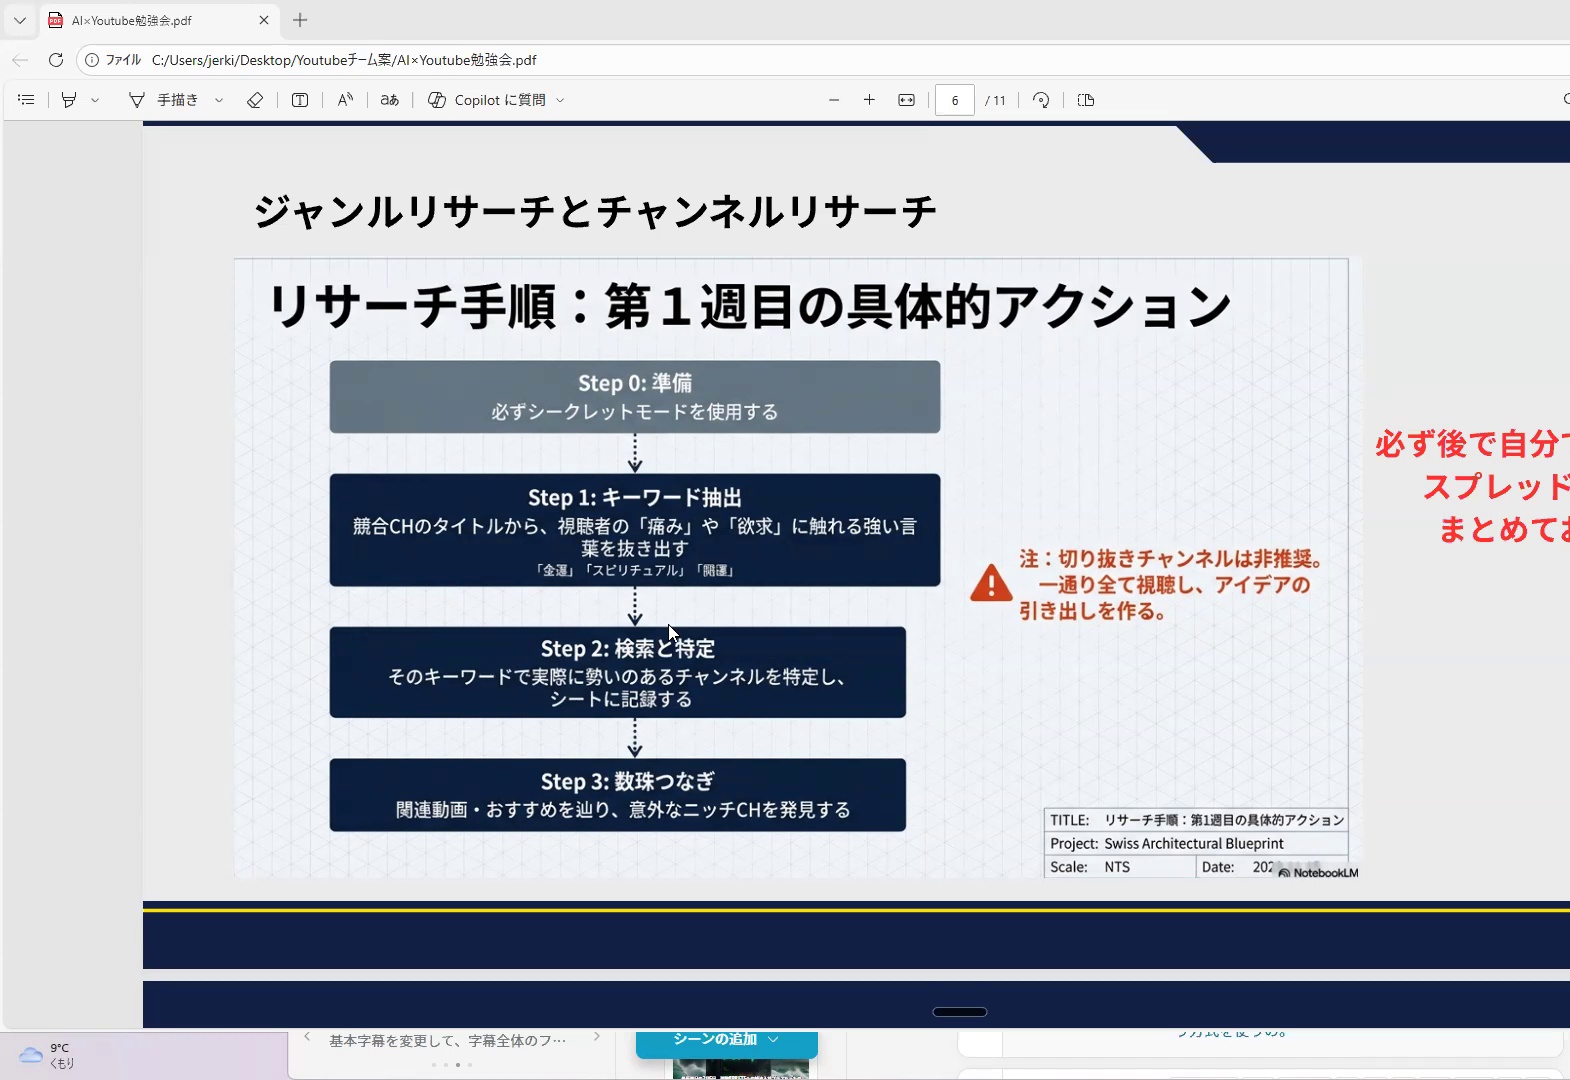Open a new browser tab
The height and width of the screenshot is (1080, 1570).
pos(300,20)
